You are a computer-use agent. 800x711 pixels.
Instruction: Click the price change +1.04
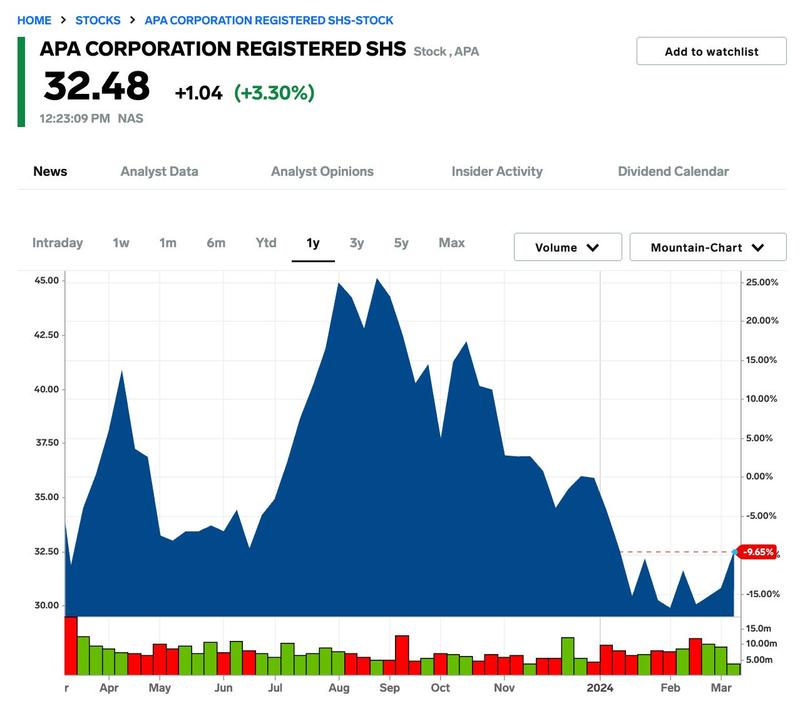pyautogui.click(x=198, y=93)
